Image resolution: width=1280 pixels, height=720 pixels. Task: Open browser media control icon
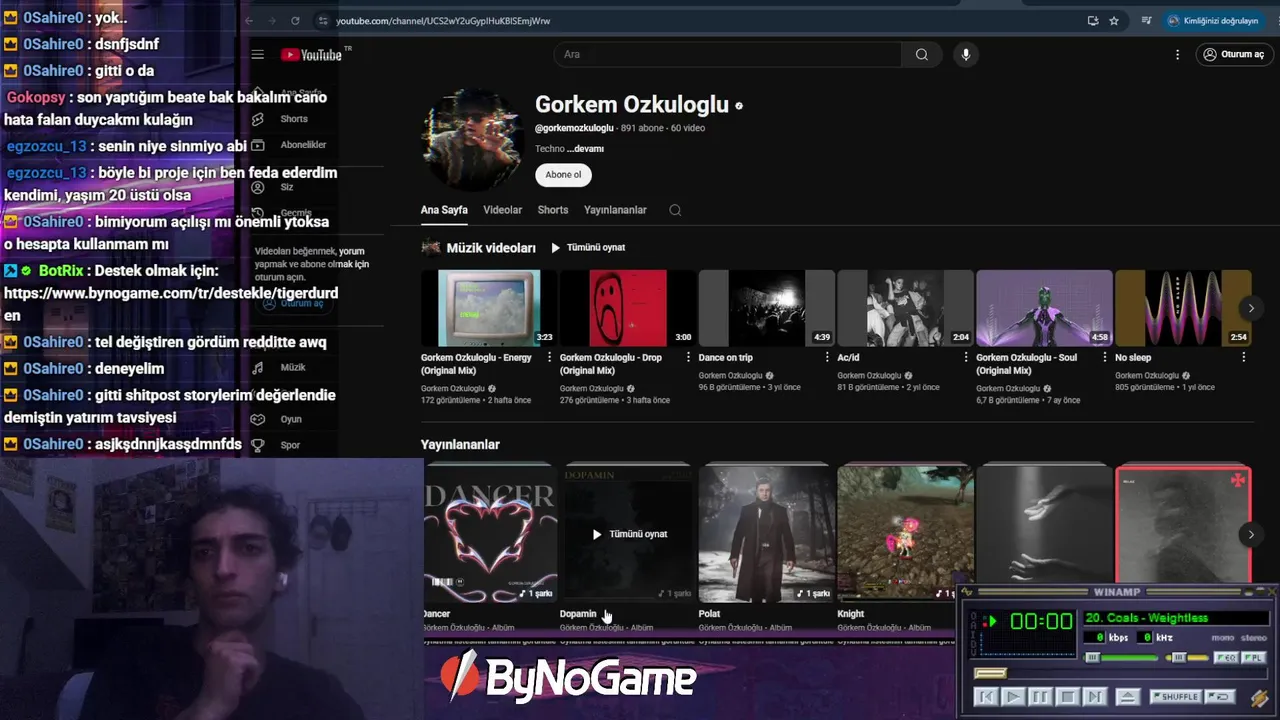coord(1146,21)
